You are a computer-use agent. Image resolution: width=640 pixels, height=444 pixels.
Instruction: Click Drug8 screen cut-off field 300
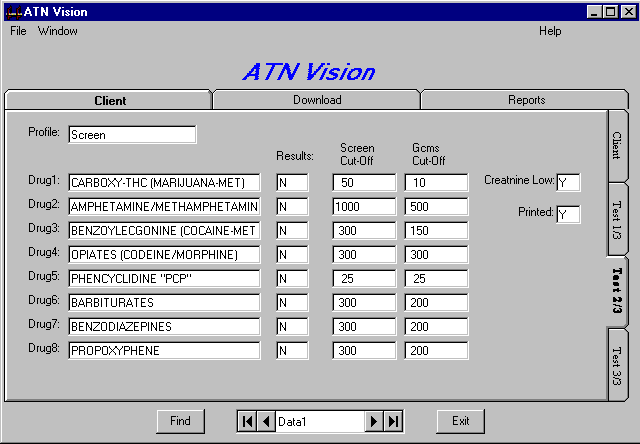click(x=364, y=351)
